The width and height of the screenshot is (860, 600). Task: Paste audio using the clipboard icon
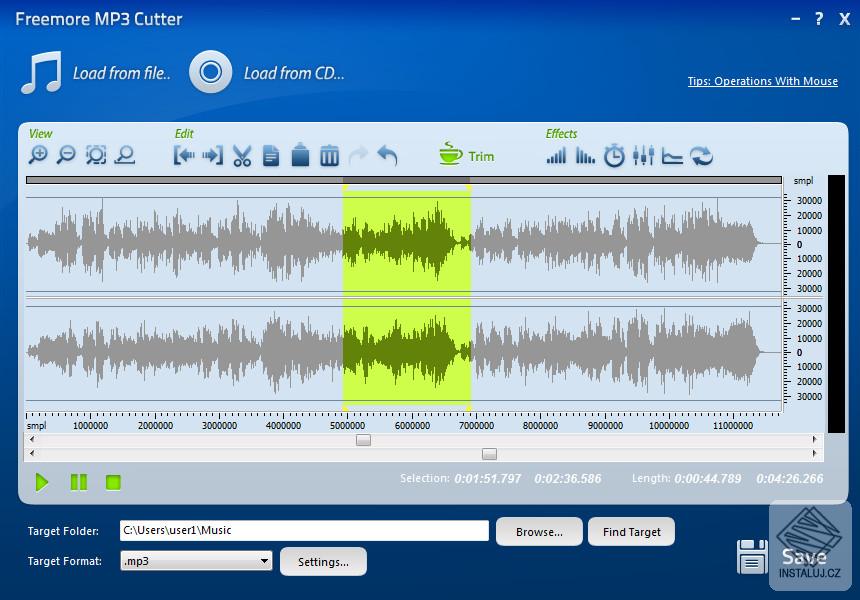(300, 155)
